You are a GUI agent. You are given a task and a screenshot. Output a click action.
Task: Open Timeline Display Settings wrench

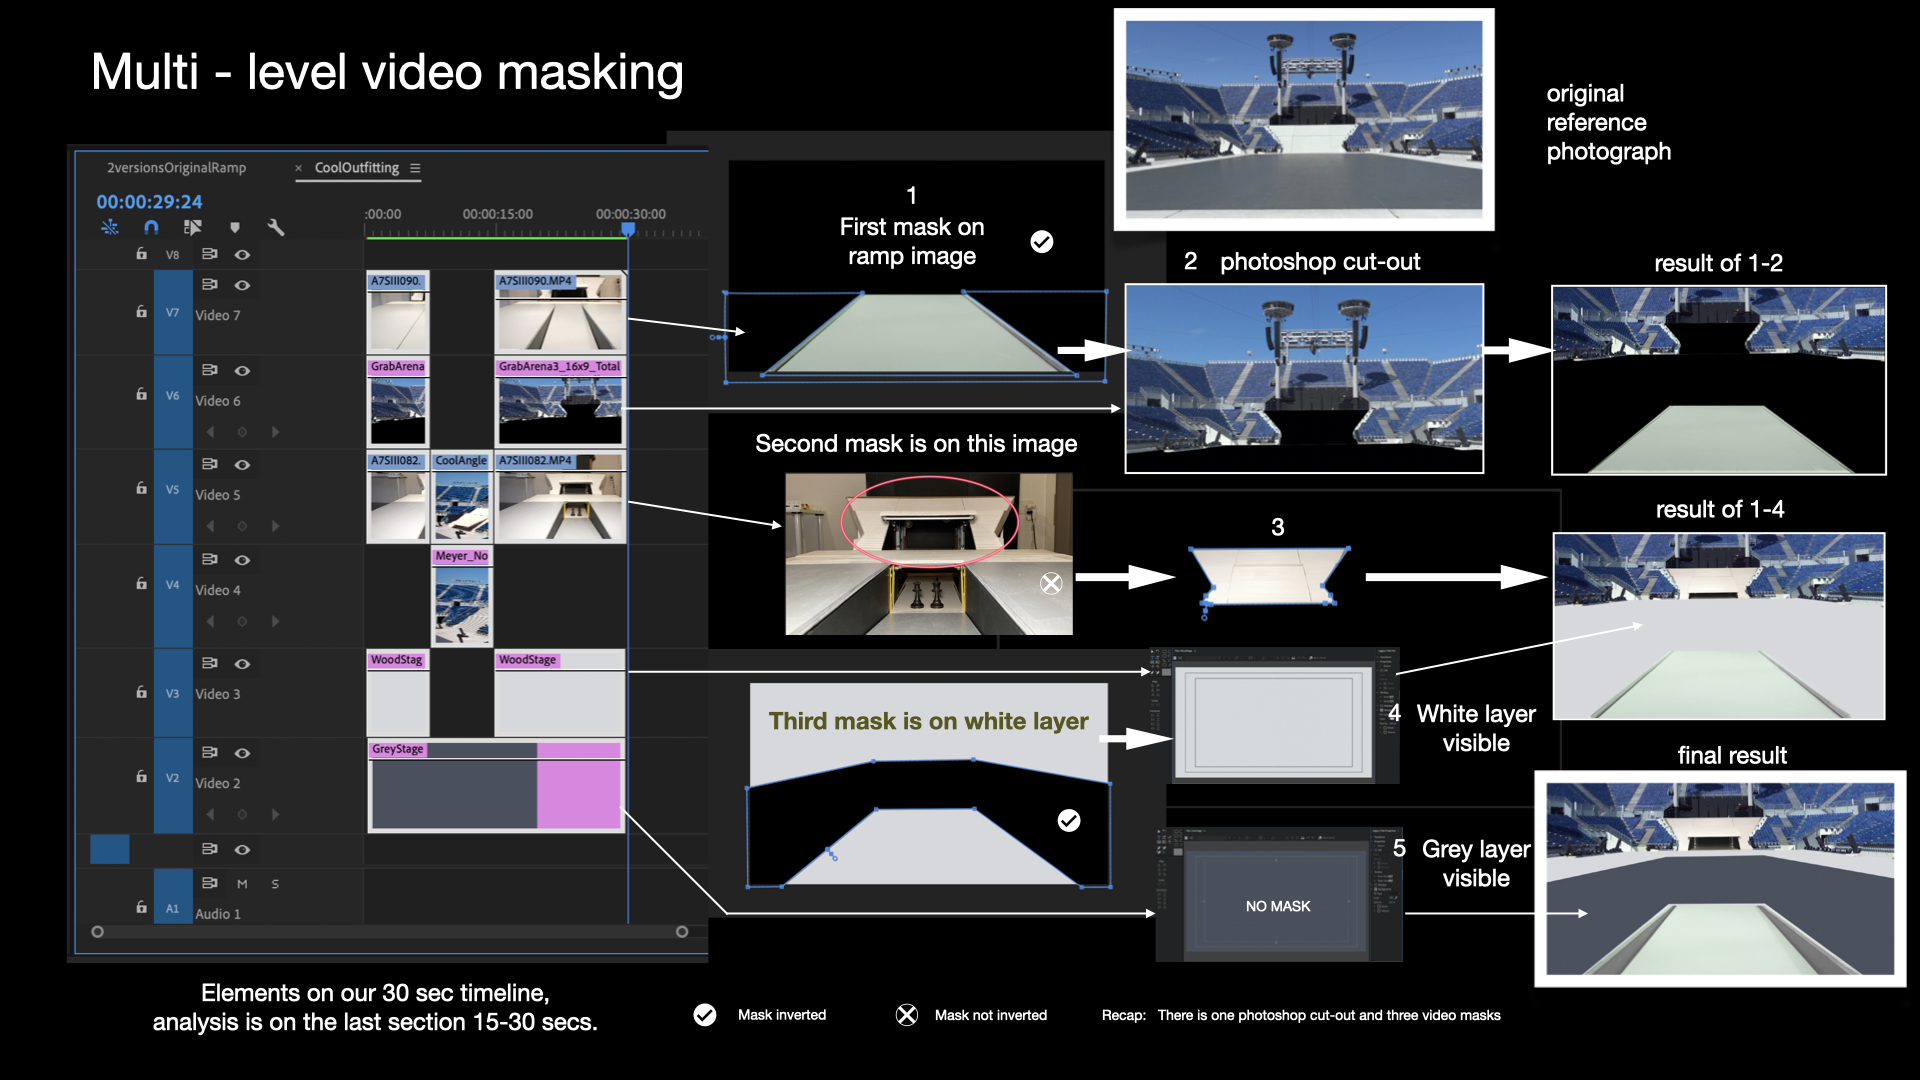tap(276, 228)
